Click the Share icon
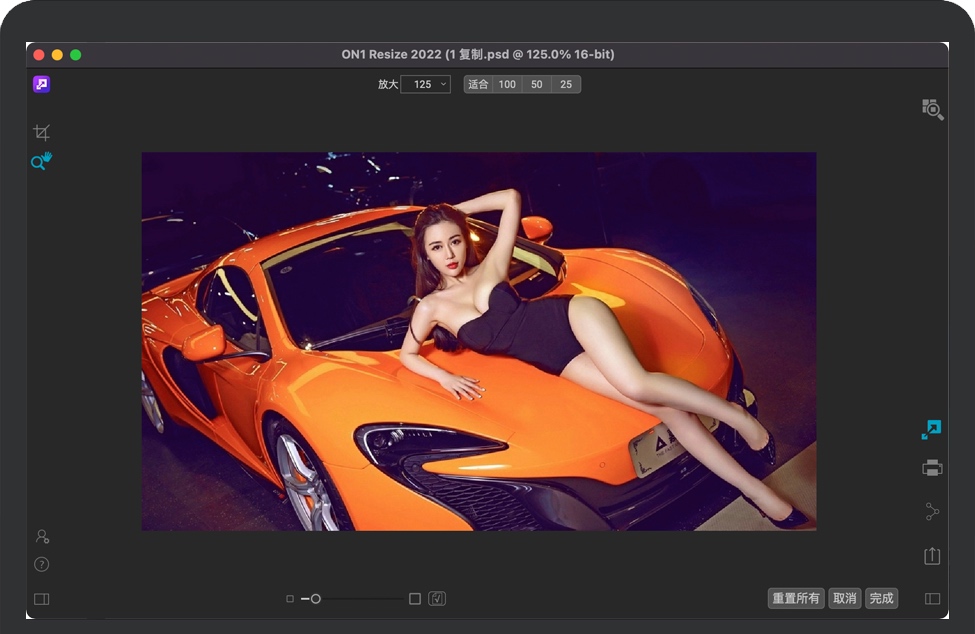 click(x=932, y=512)
